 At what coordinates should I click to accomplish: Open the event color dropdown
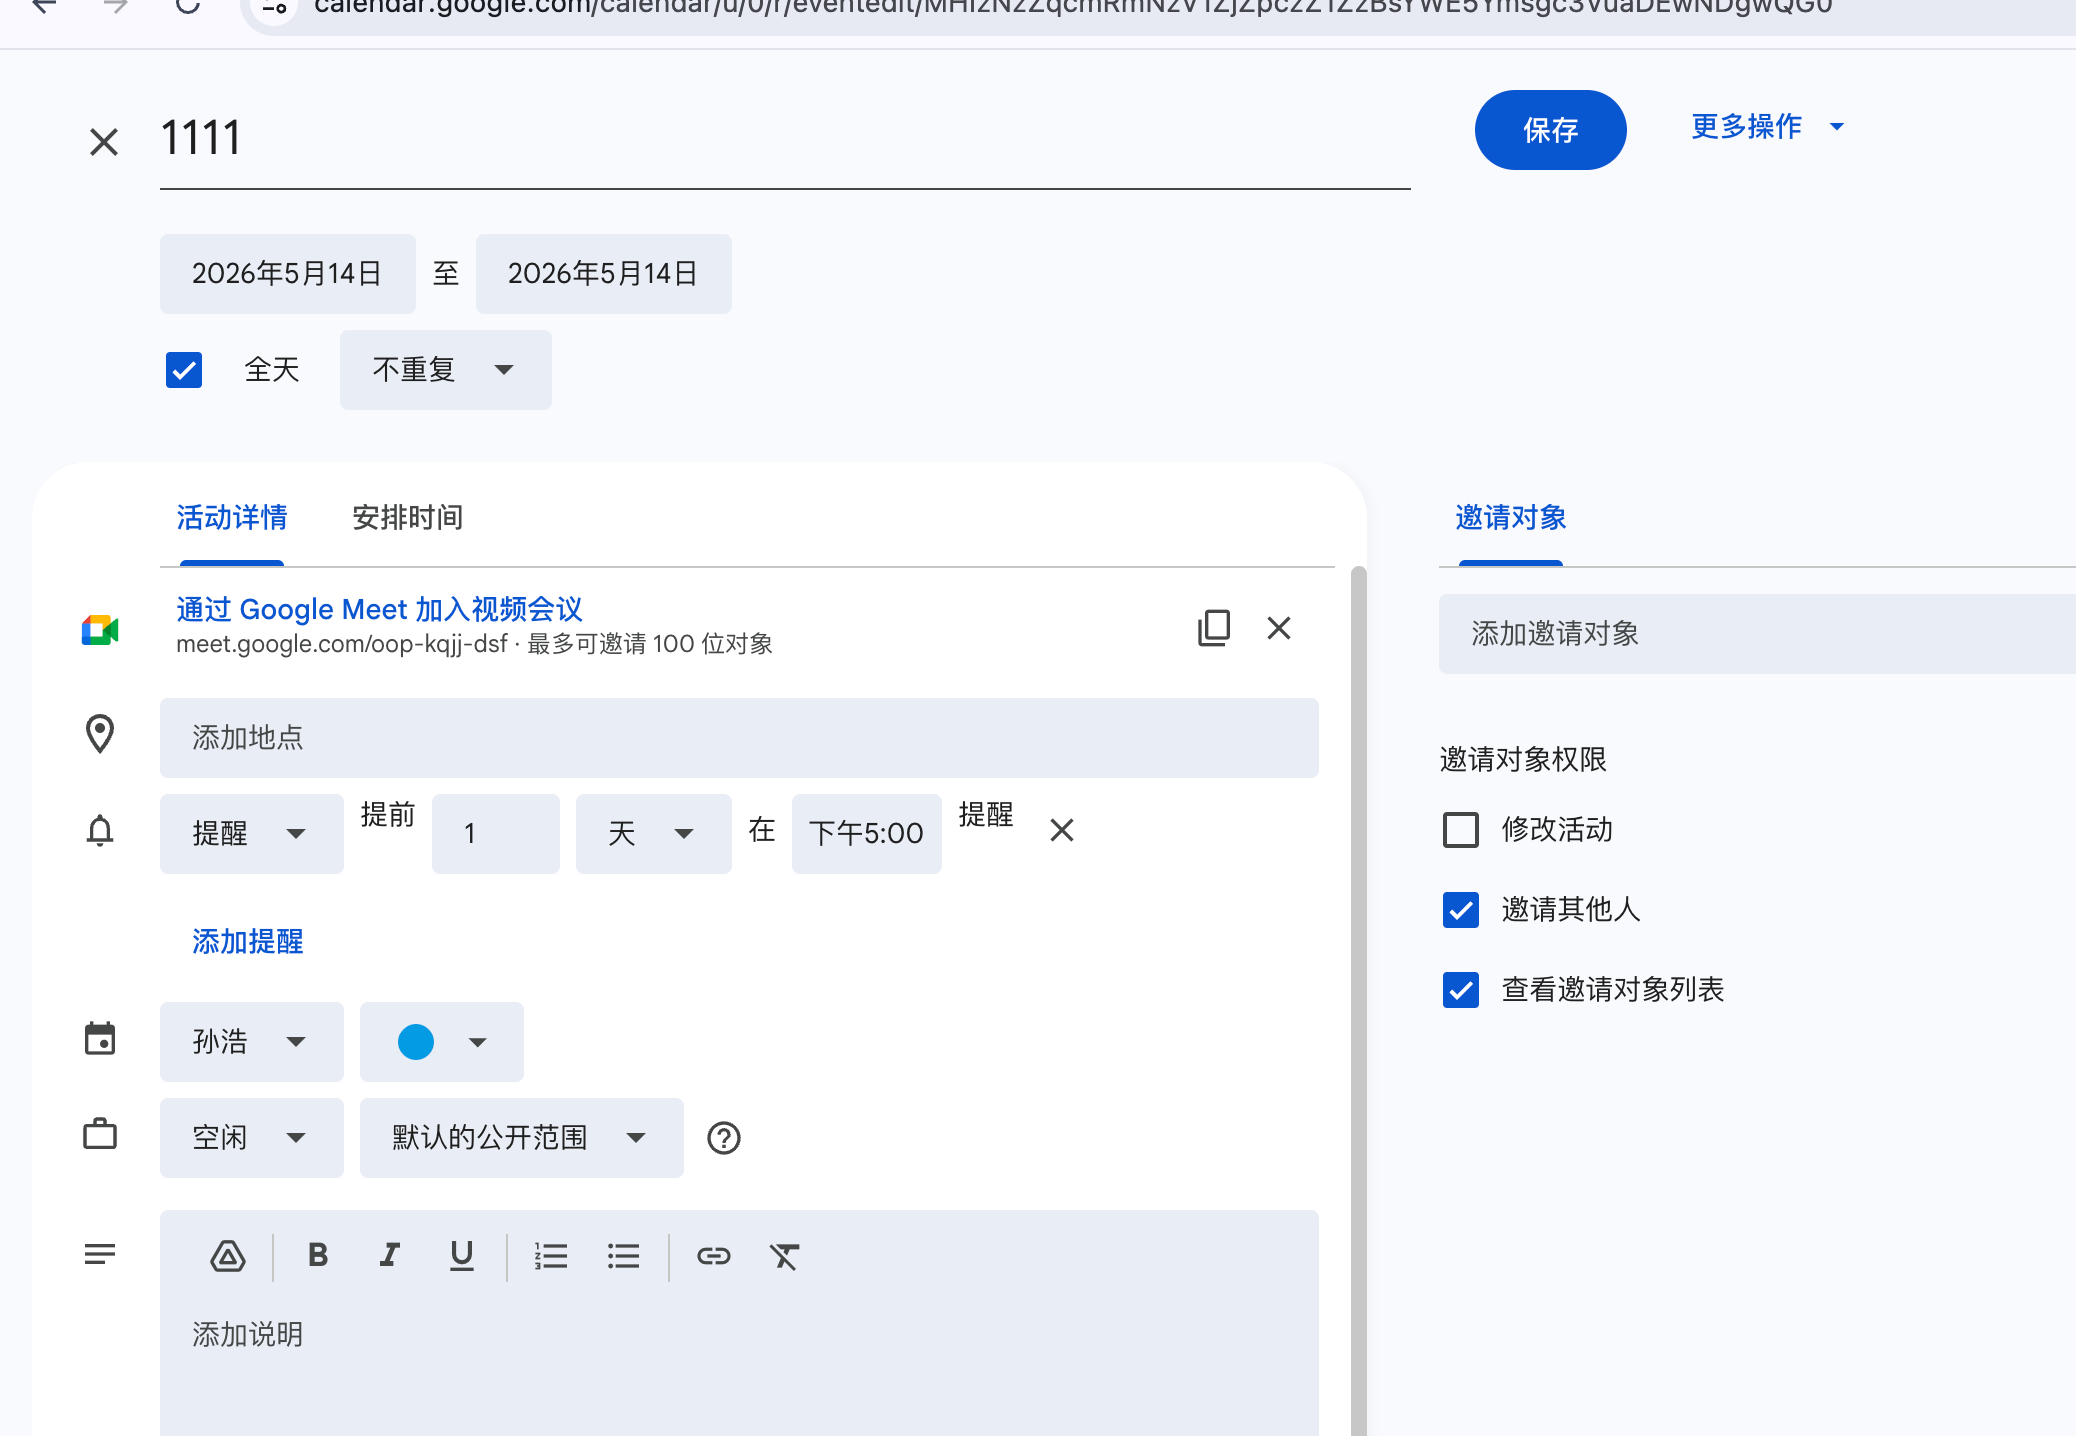click(442, 1042)
